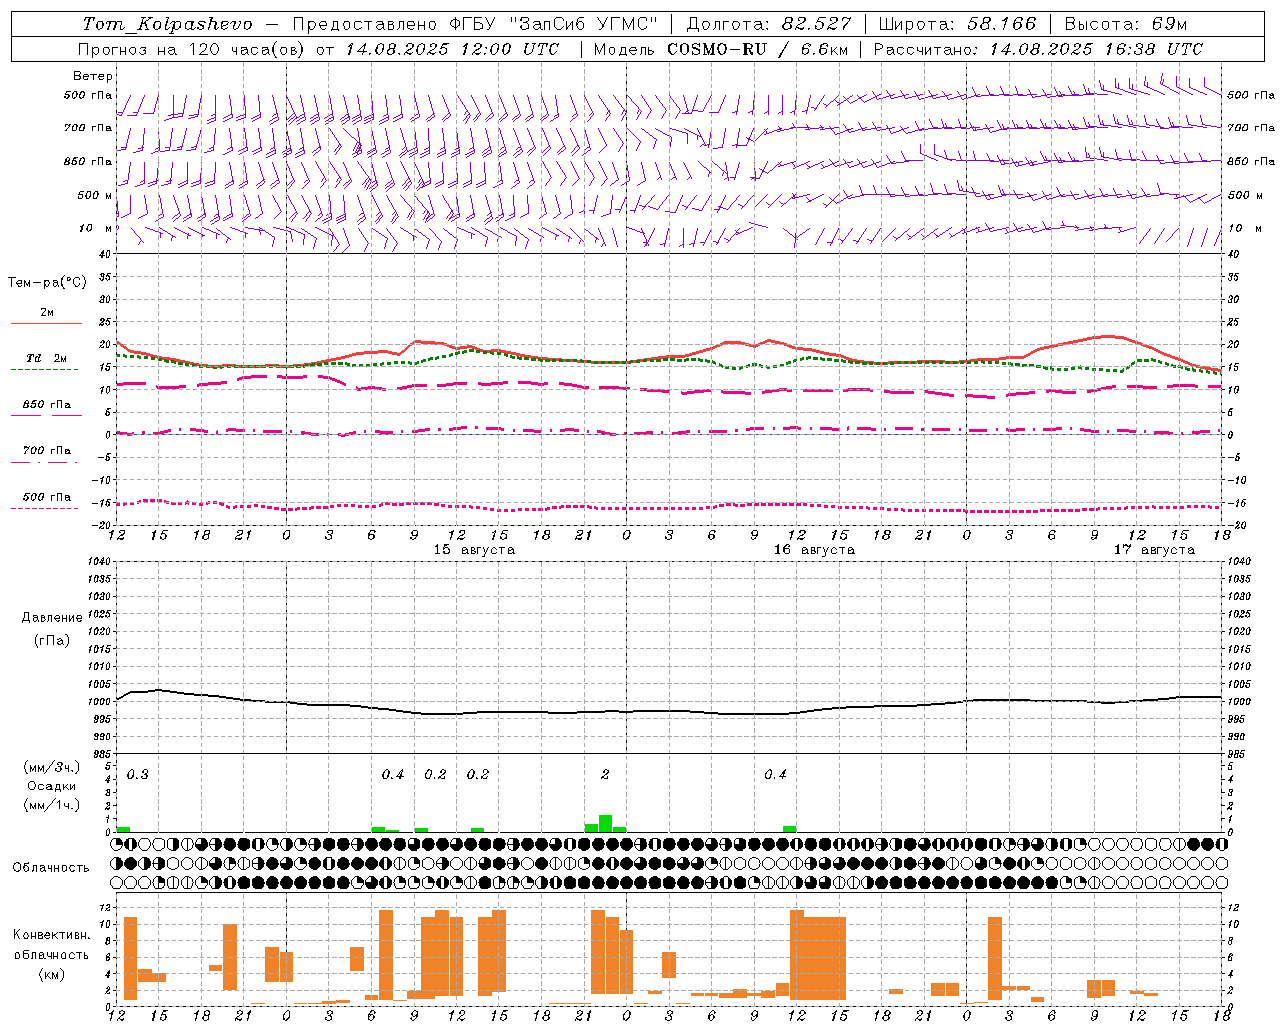
Task: Click the Td 2м dew point legend entry
Action: (x=46, y=358)
